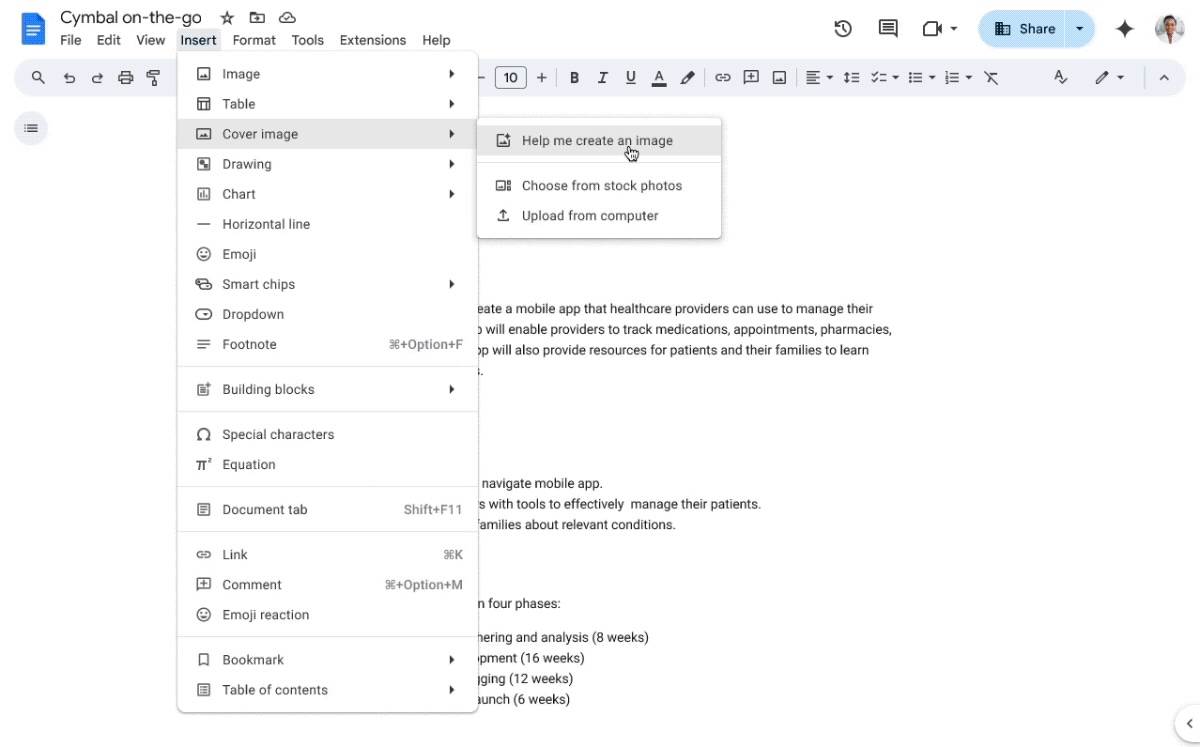Open the Extensions menu
Image resolution: width=1200 pixels, height=747 pixels.
(x=372, y=40)
